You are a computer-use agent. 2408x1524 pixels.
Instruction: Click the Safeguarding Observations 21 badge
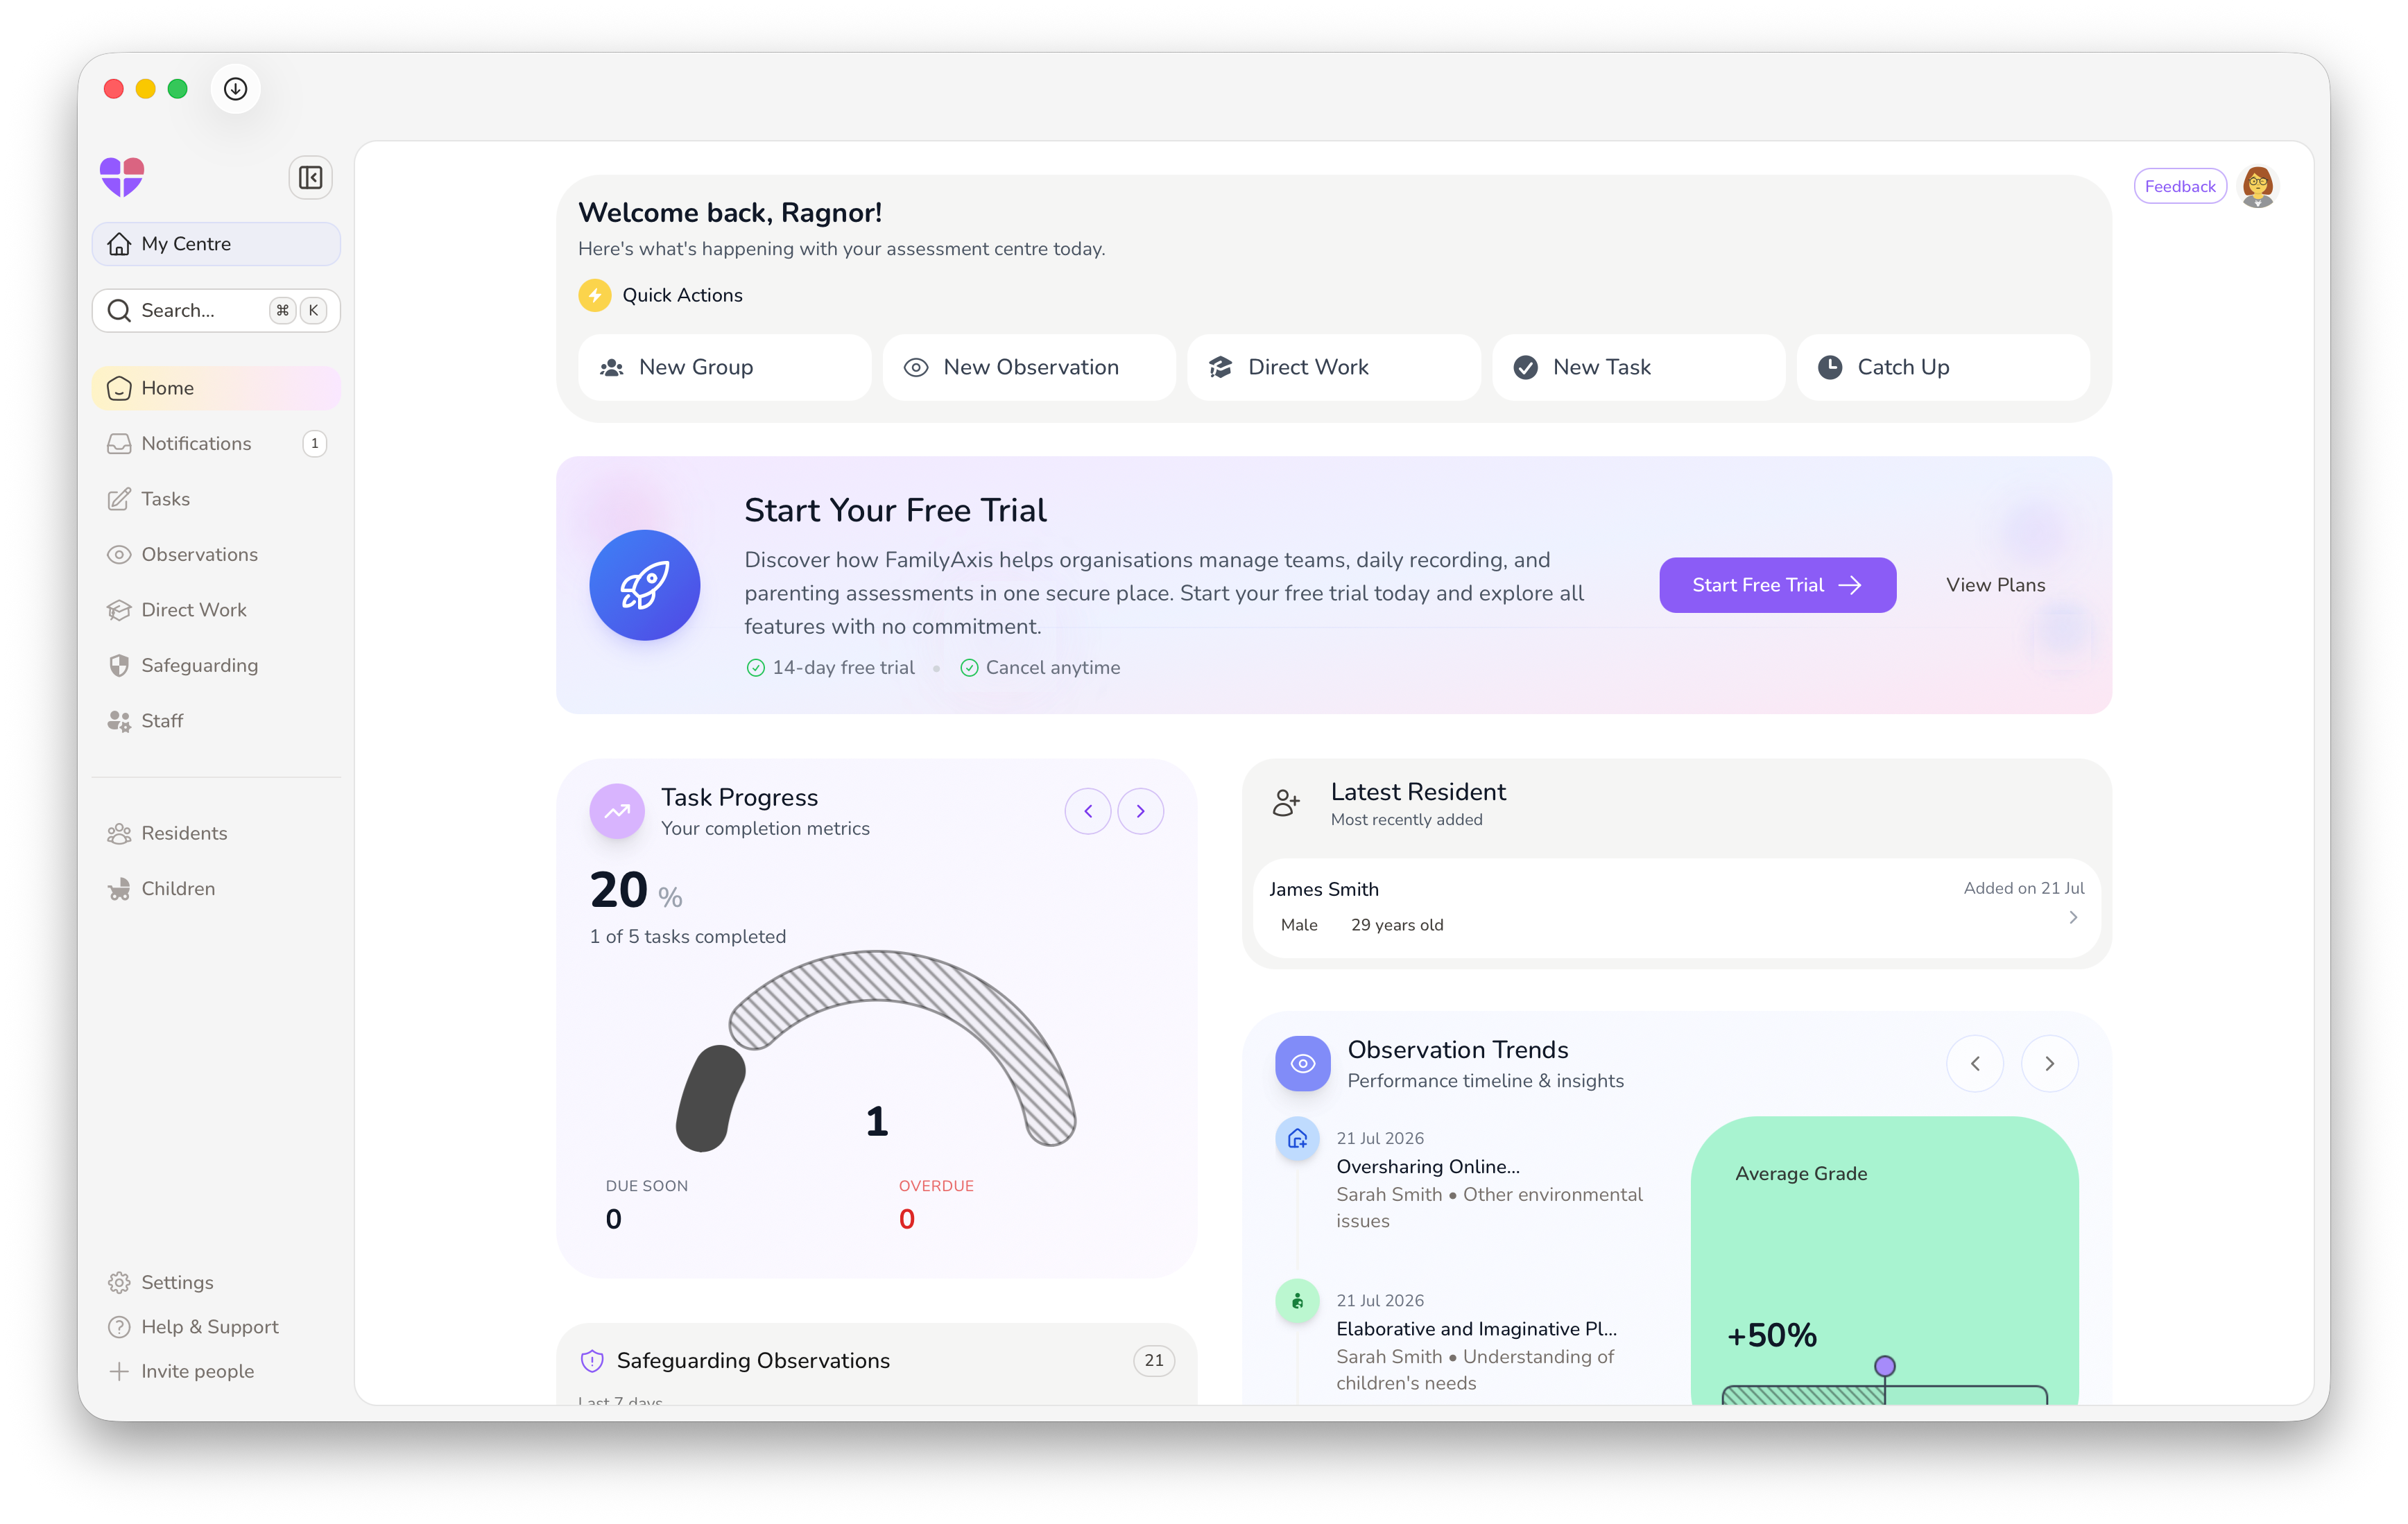1154,1362
